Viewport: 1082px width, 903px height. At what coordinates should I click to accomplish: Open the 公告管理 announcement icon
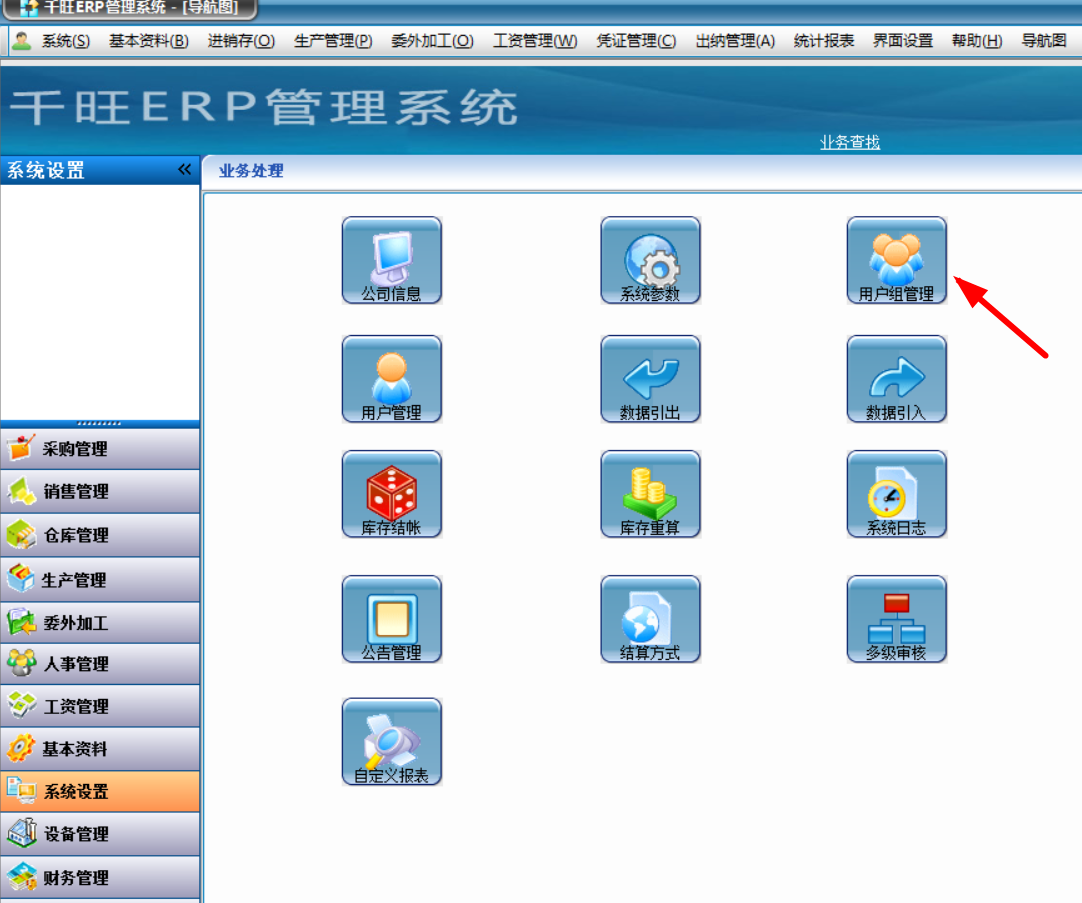392,619
